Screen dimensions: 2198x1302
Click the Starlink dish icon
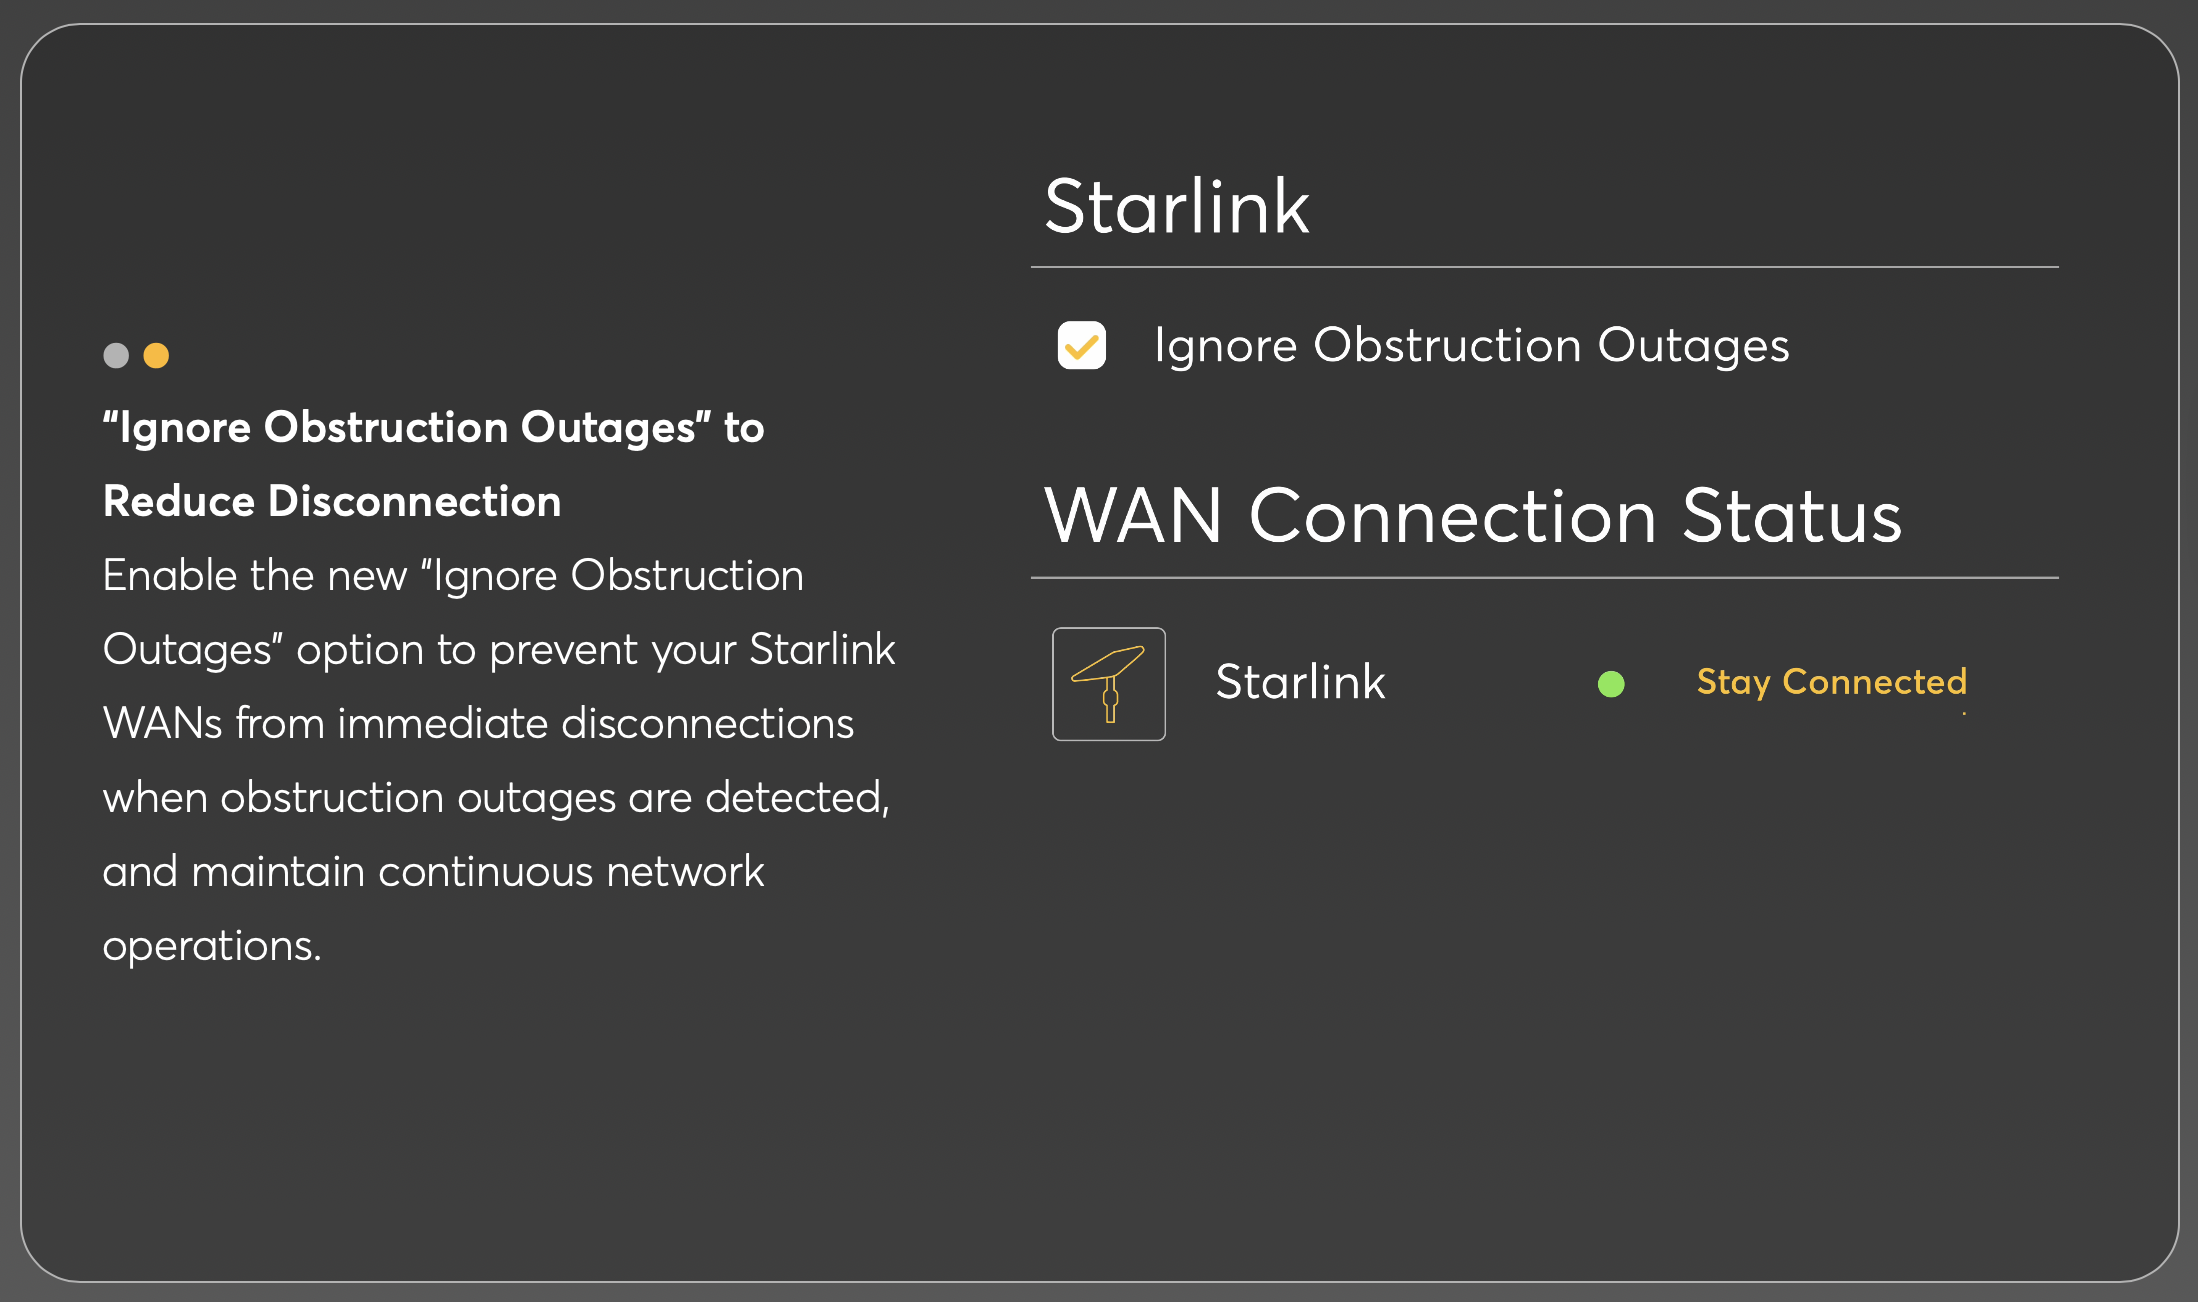(x=1108, y=684)
